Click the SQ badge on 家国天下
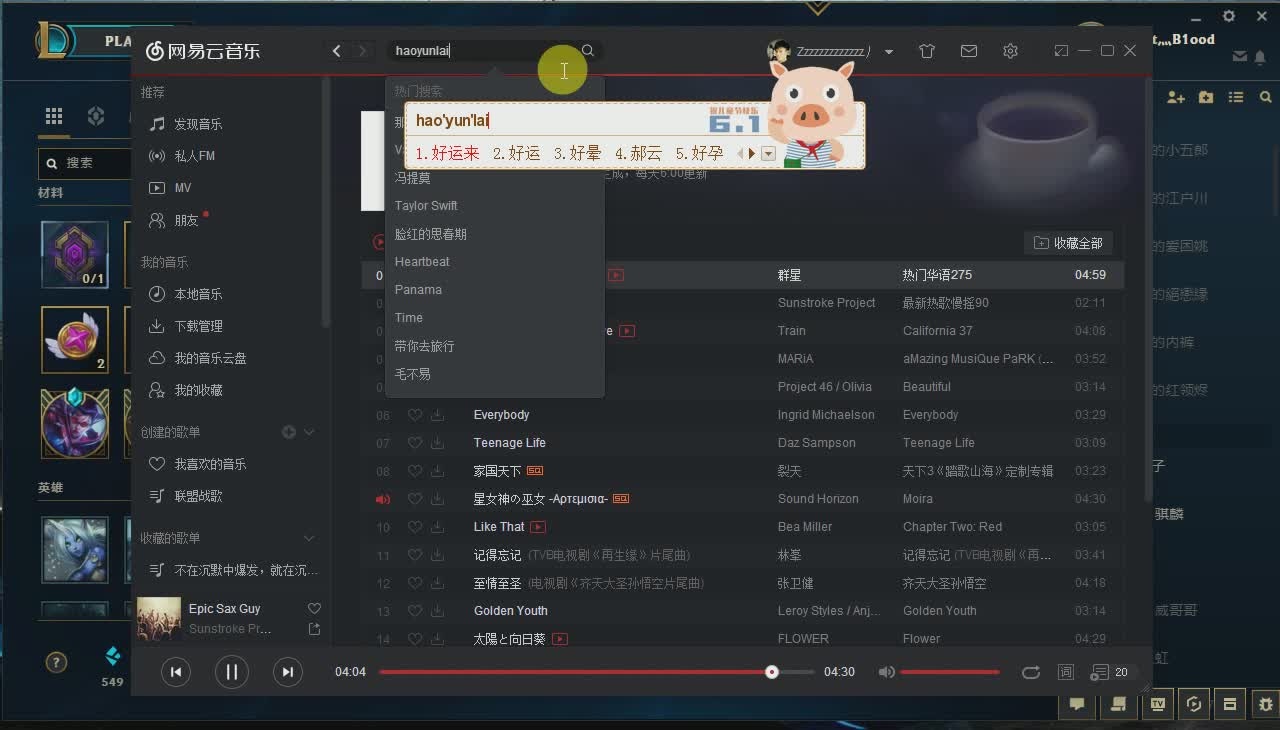Viewport: 1280px width, 730px height. 535,471
